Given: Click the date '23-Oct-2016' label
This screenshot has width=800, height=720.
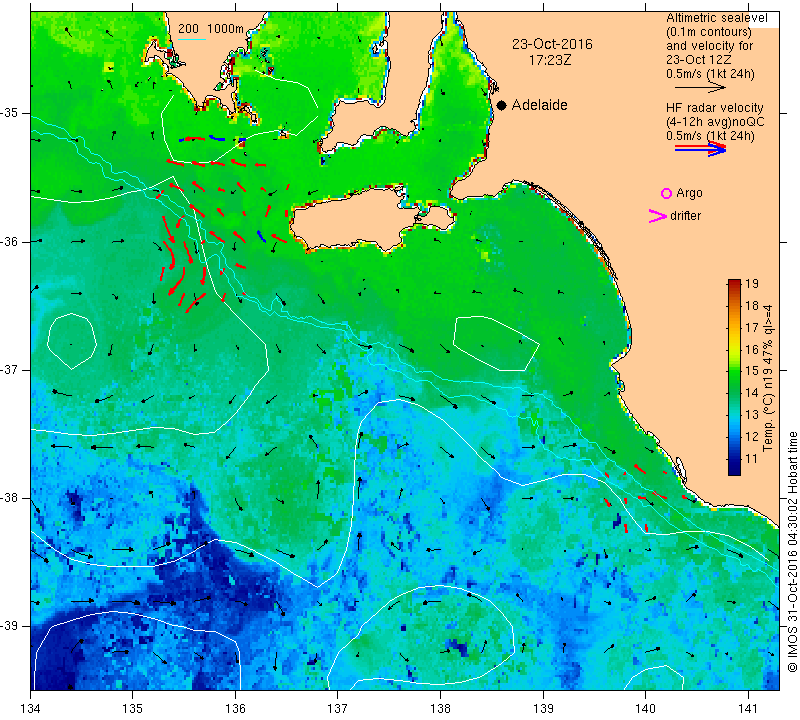Looking at the screenshot, I should pyautogui.click(x=552, y=44).
